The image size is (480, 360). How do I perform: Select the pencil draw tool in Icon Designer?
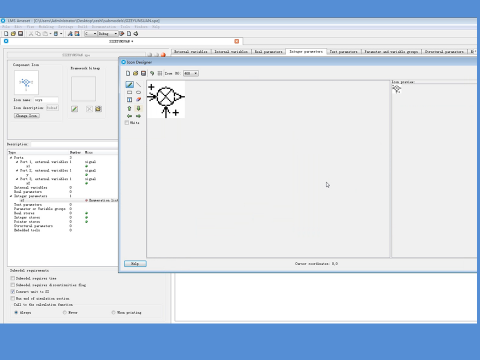[x=130, y=85]
